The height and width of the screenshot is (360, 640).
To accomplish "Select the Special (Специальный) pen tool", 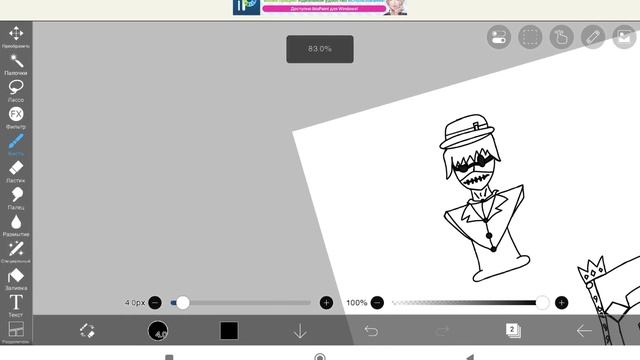I will pyautogui.click(x=16, y=252).
